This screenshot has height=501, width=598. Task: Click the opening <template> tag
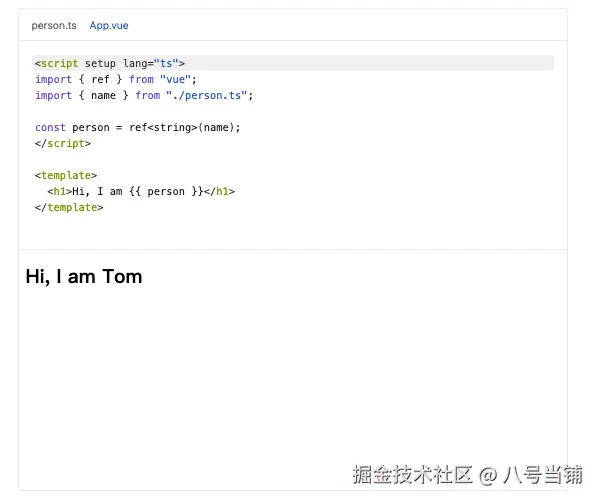tap(66, 175)
